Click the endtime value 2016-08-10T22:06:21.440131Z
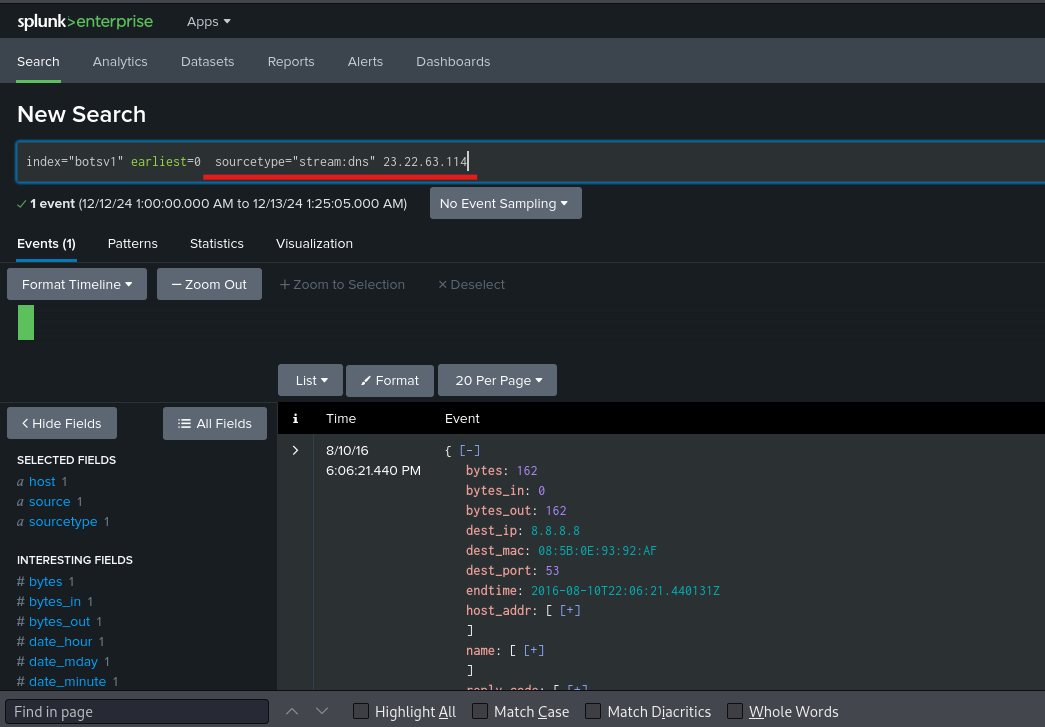The width and height of the screenshot is (1045, 727). click(625, 590)
